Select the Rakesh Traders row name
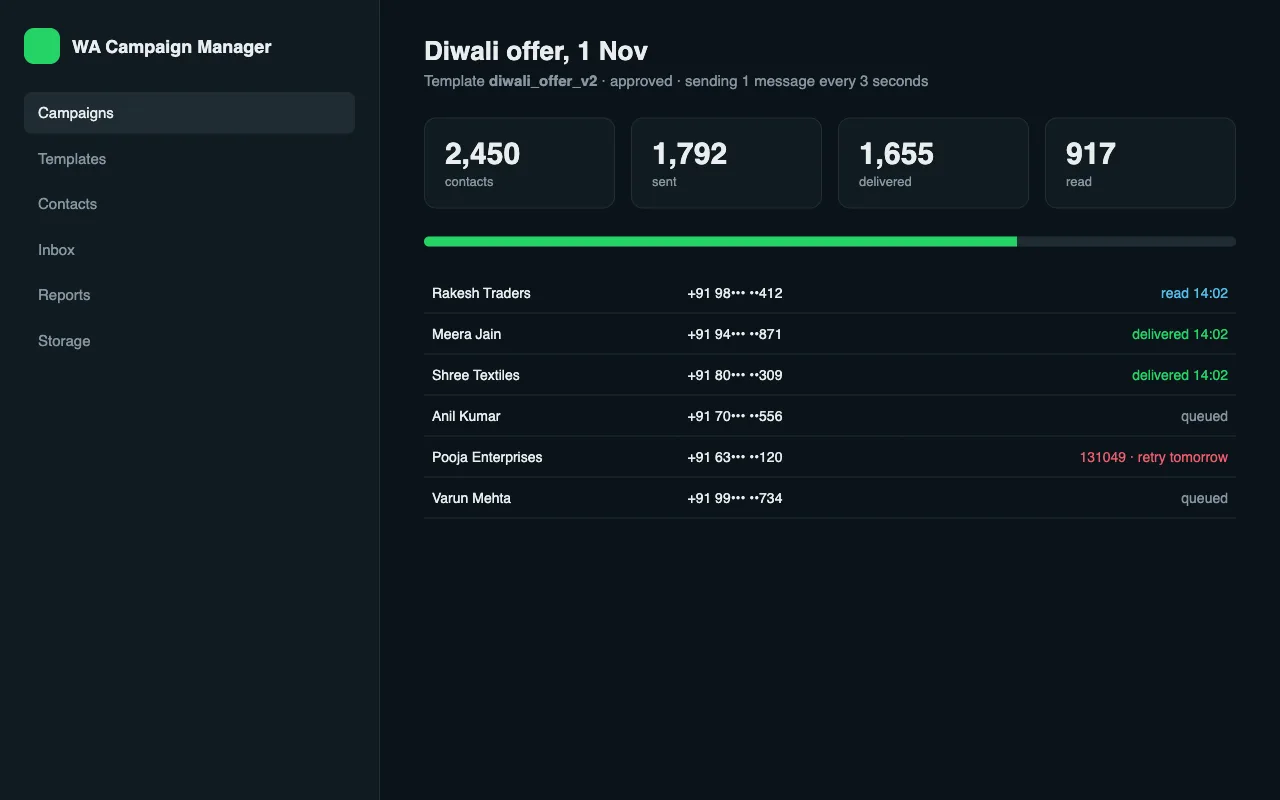The height and width of the screenshot is (800, 1280). pyautogui.click(x=481, y=293)
